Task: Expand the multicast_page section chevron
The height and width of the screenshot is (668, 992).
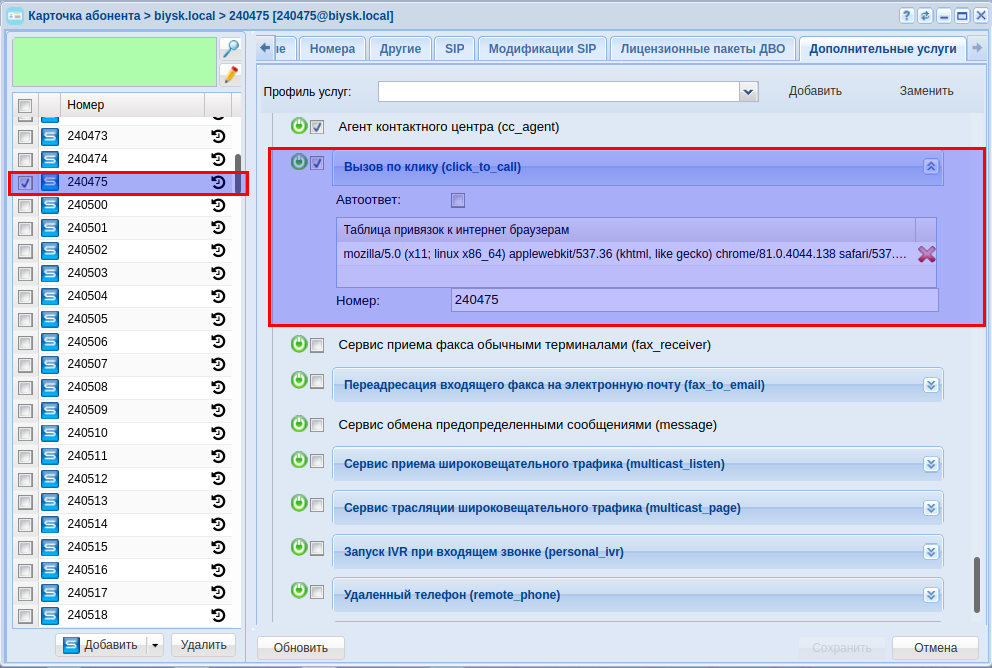Action: click(x=931, y=508)
